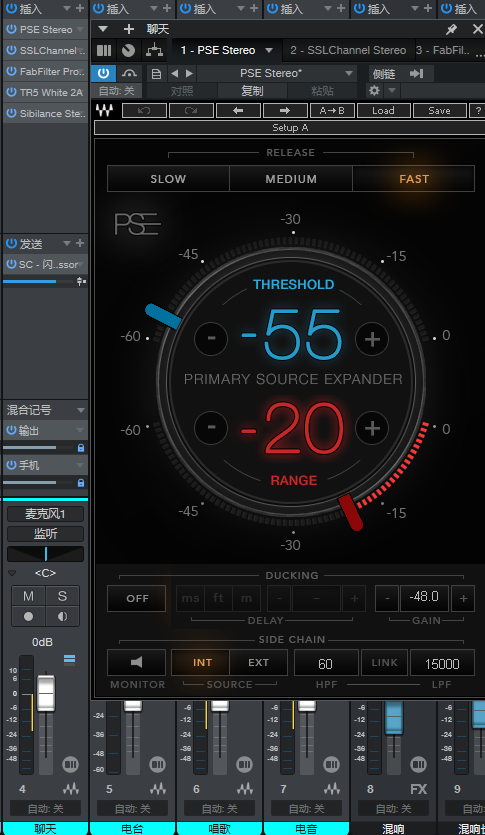Set release to SLOW
The width and height of the screenshot is (485, 835).
(x=168, y=179)
